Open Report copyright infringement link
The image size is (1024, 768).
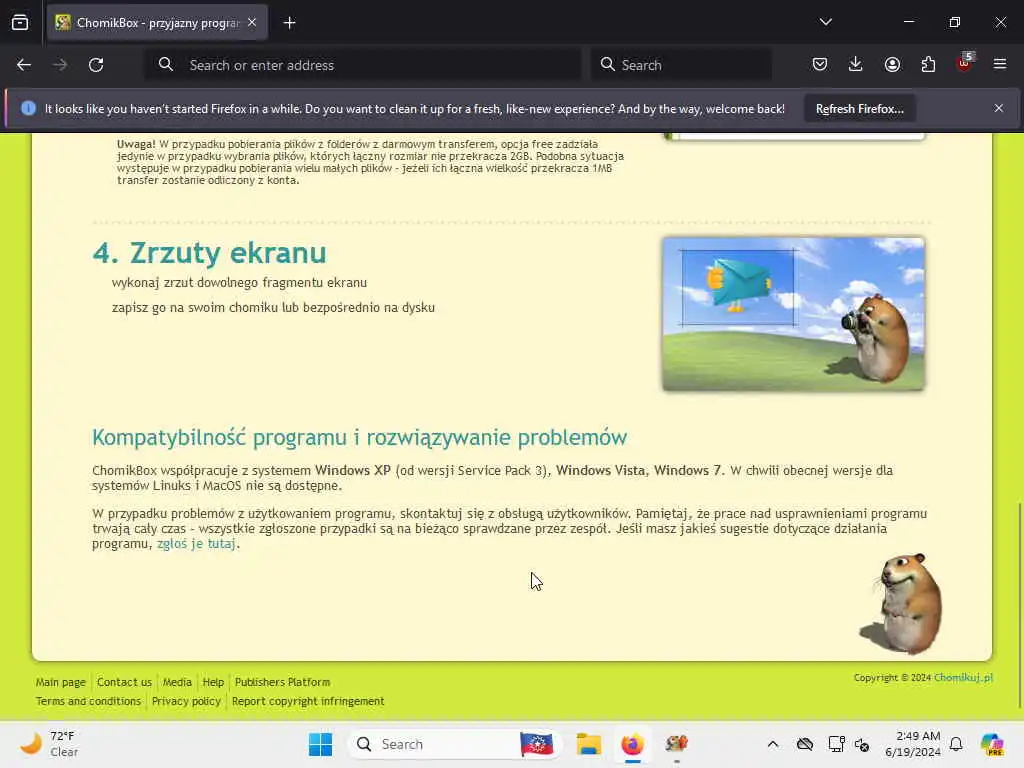pyautogui.click(x=308, y=701)
